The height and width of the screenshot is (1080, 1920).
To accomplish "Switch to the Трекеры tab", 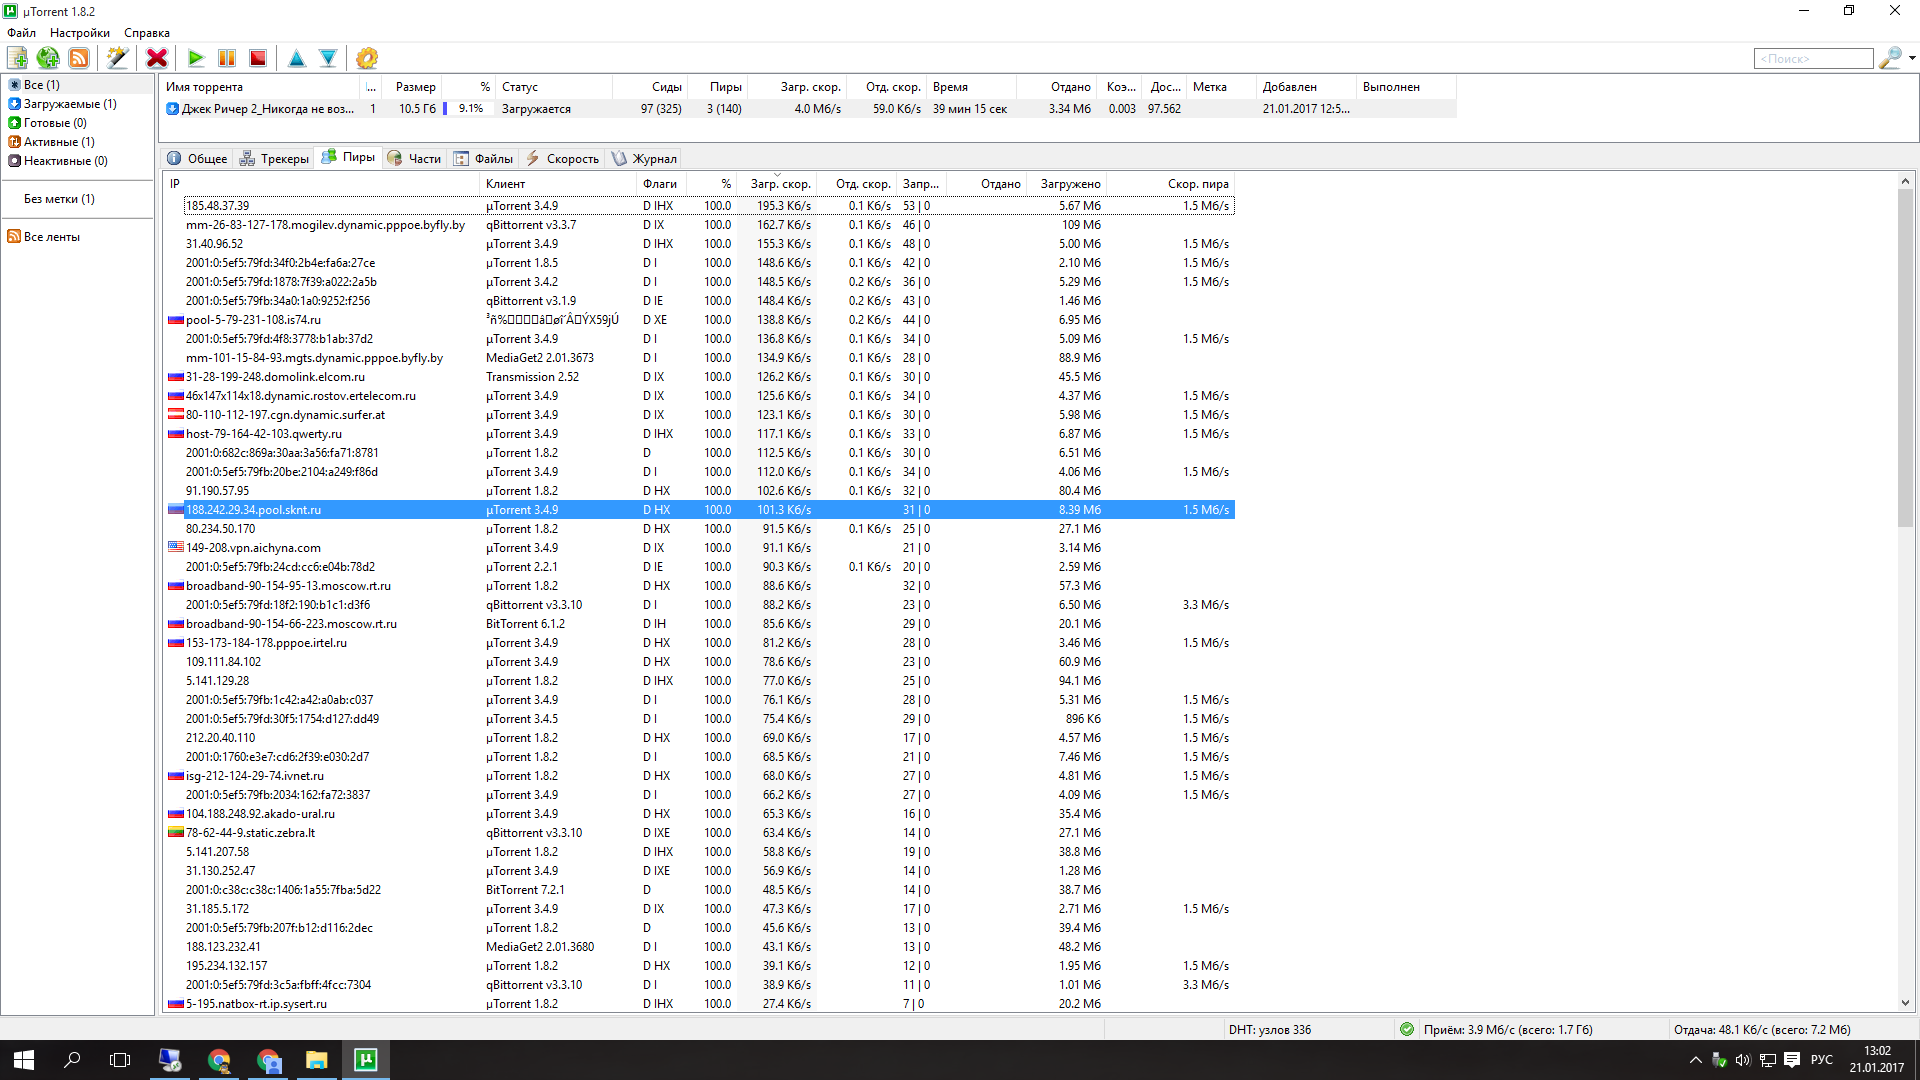I will [274, 158].
